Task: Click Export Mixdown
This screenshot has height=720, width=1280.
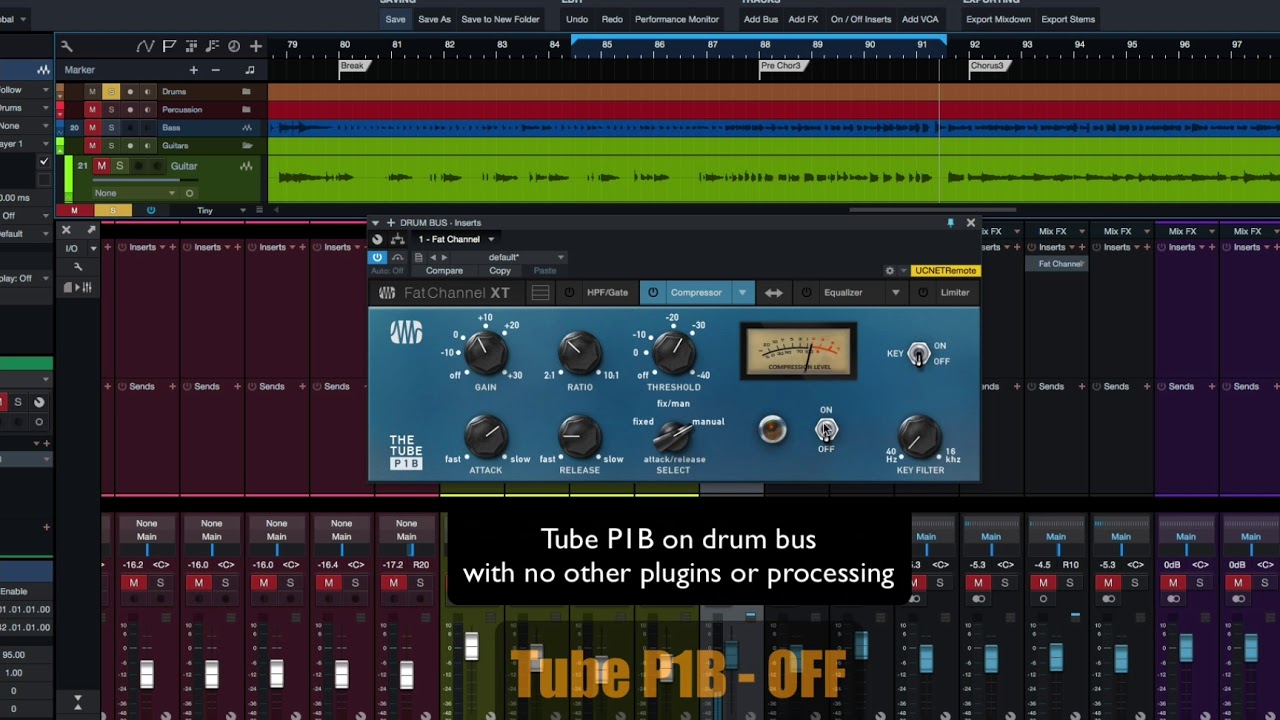Action: click(999, 19)
